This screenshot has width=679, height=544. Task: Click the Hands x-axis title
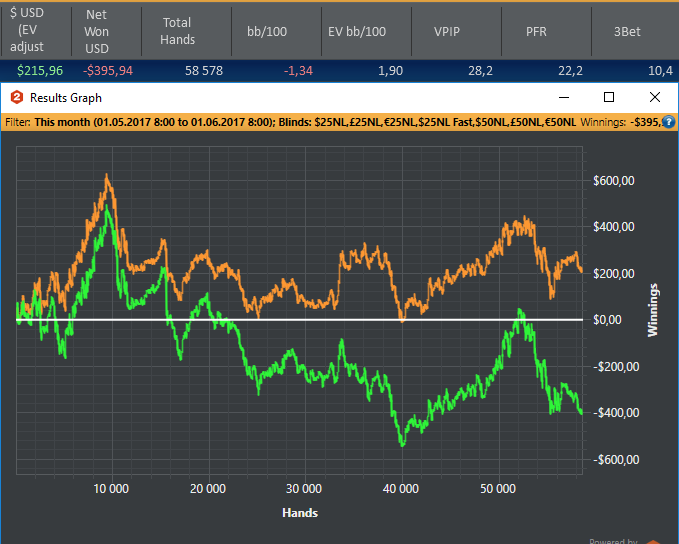pos(300,513)
